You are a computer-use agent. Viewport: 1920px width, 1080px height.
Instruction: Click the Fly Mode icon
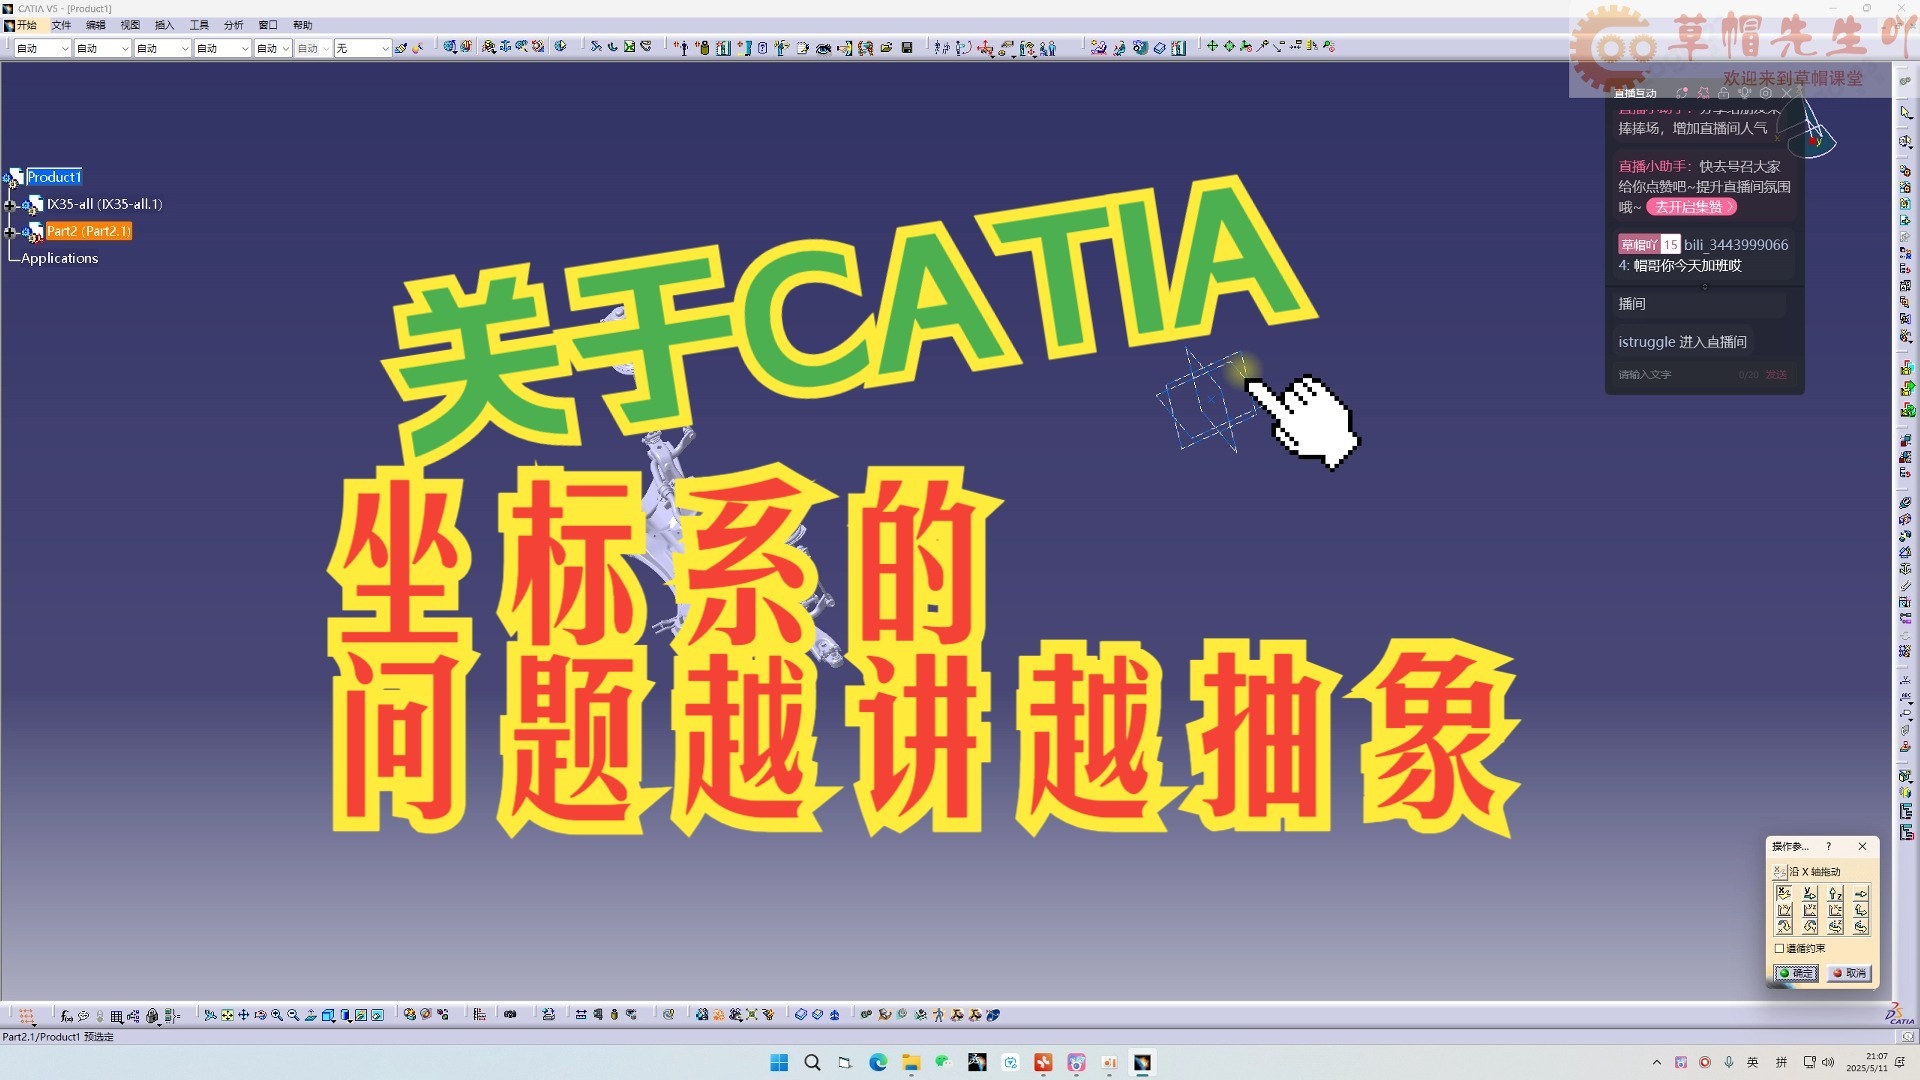coord(210,1015)
